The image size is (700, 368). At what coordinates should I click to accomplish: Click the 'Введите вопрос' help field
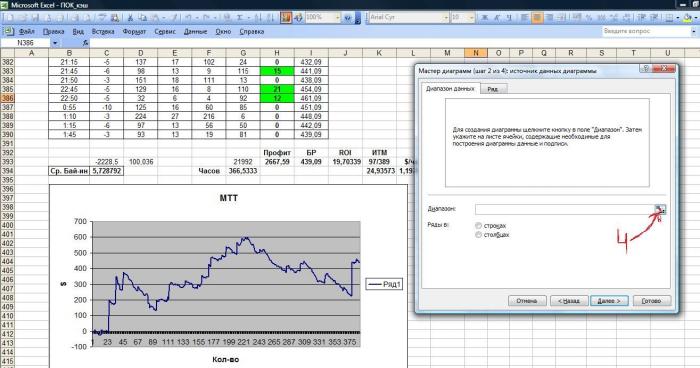point(646,32)
